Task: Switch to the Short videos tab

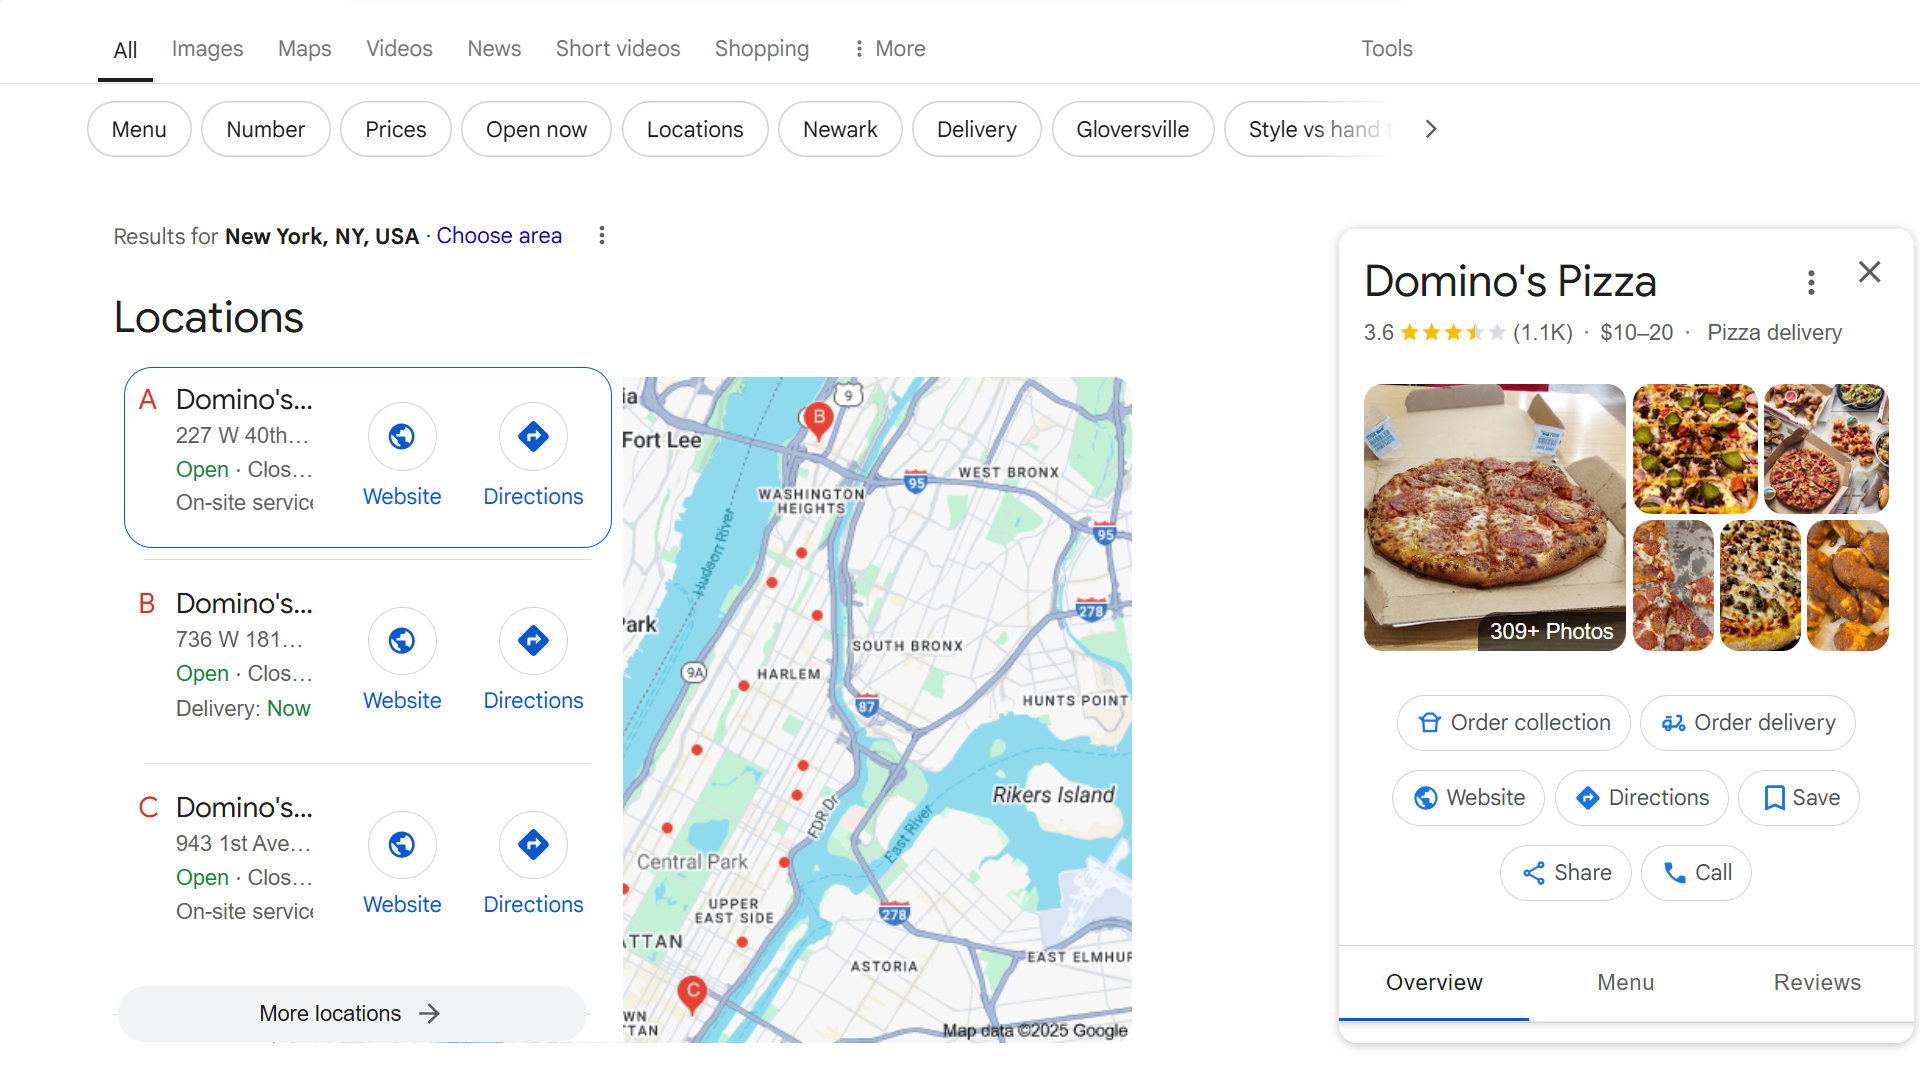Action: tap(618, 49)
